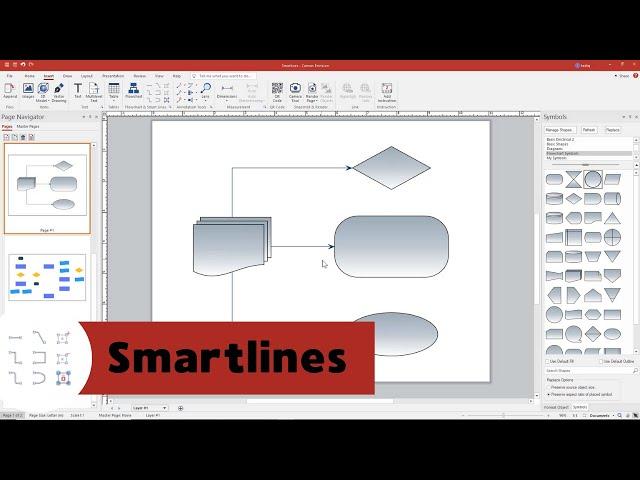The image size is (640, 480).
Task: Toggle the Use Default Fill checkbox
Action: 547,361
